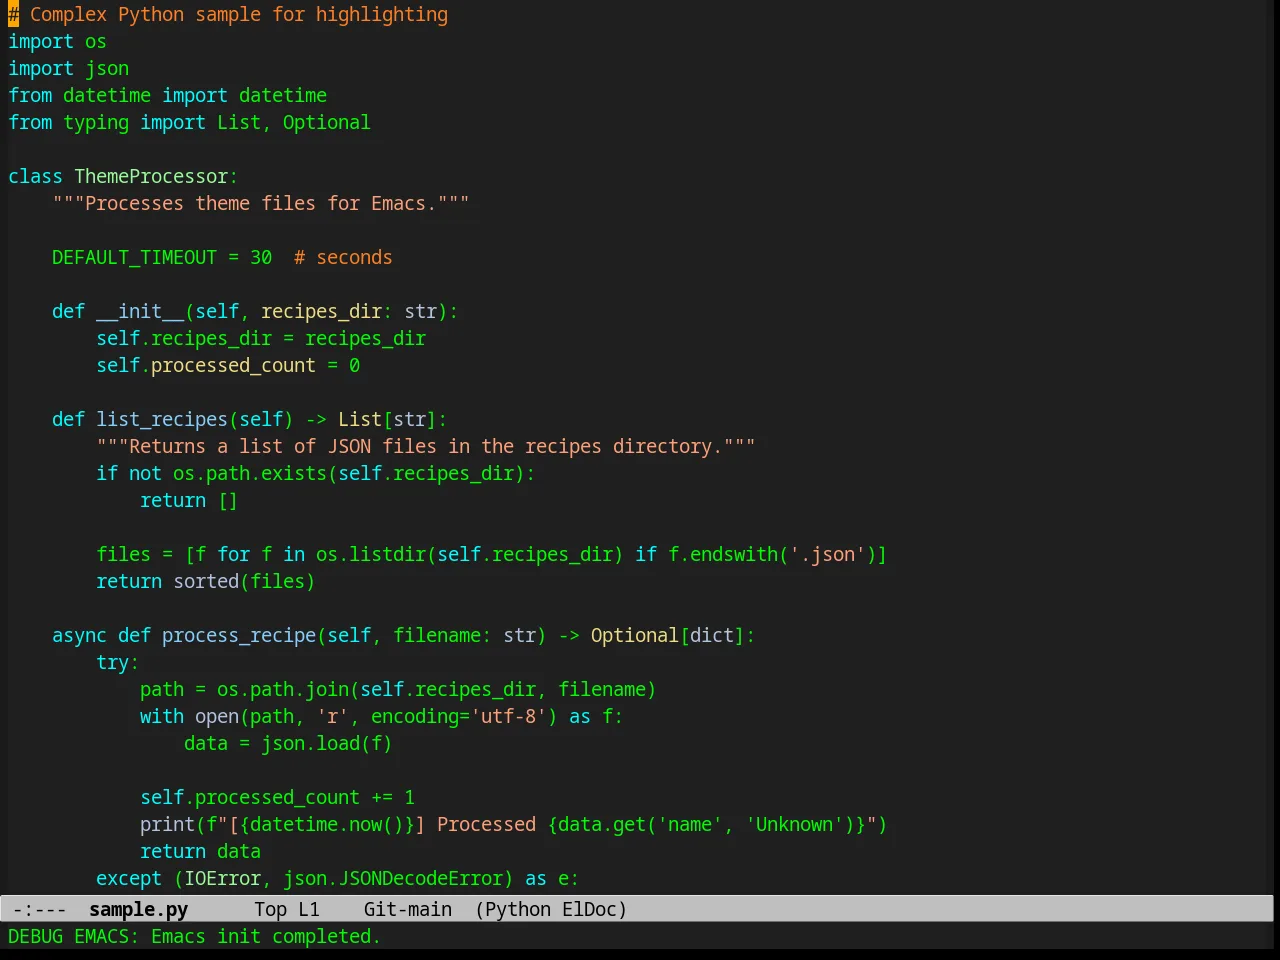This screenshot has height=960, width=1280.
Task: Click the 'try:' keyword
Action: pos(118,662)
